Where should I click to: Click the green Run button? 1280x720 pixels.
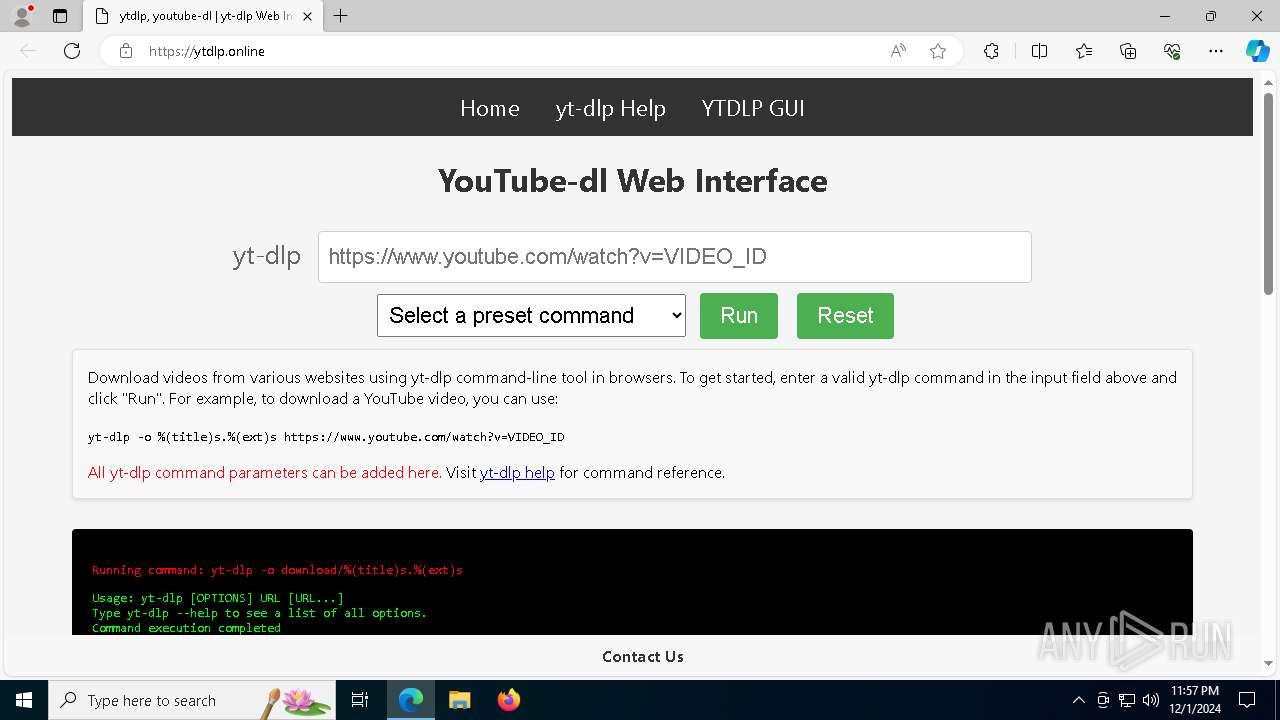point(739,316)
